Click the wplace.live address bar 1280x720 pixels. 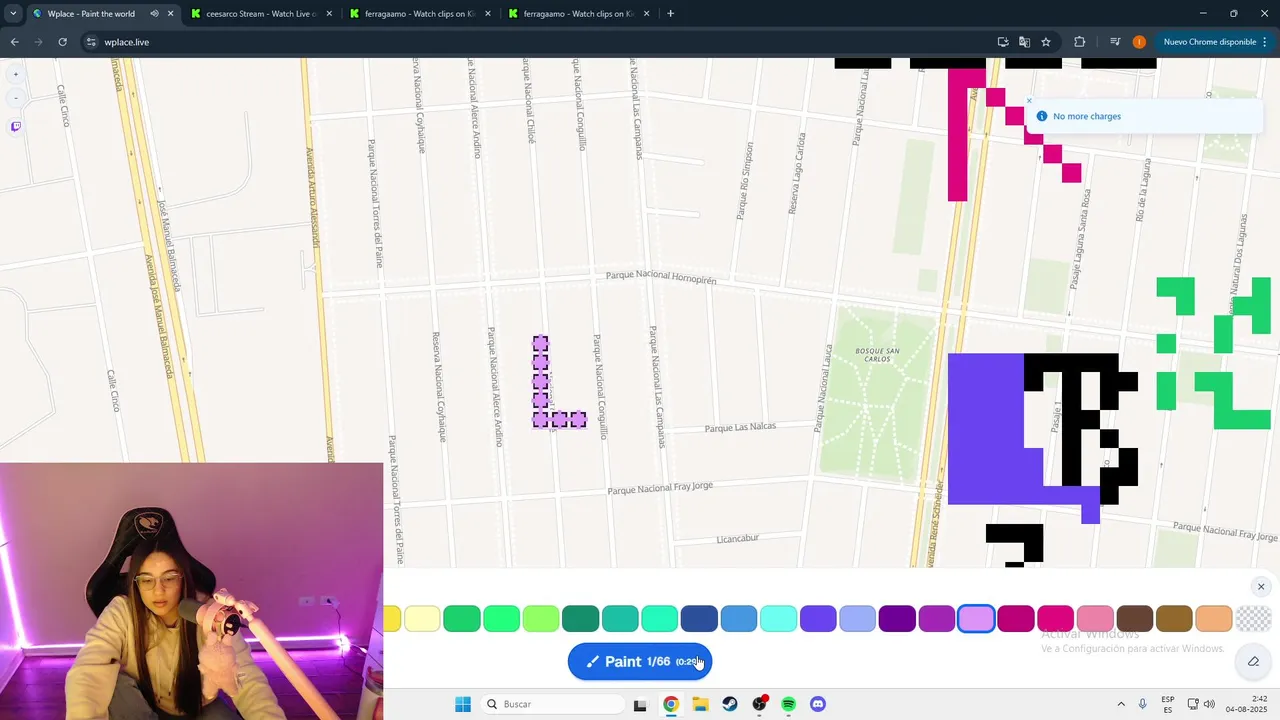pos(540,42)
